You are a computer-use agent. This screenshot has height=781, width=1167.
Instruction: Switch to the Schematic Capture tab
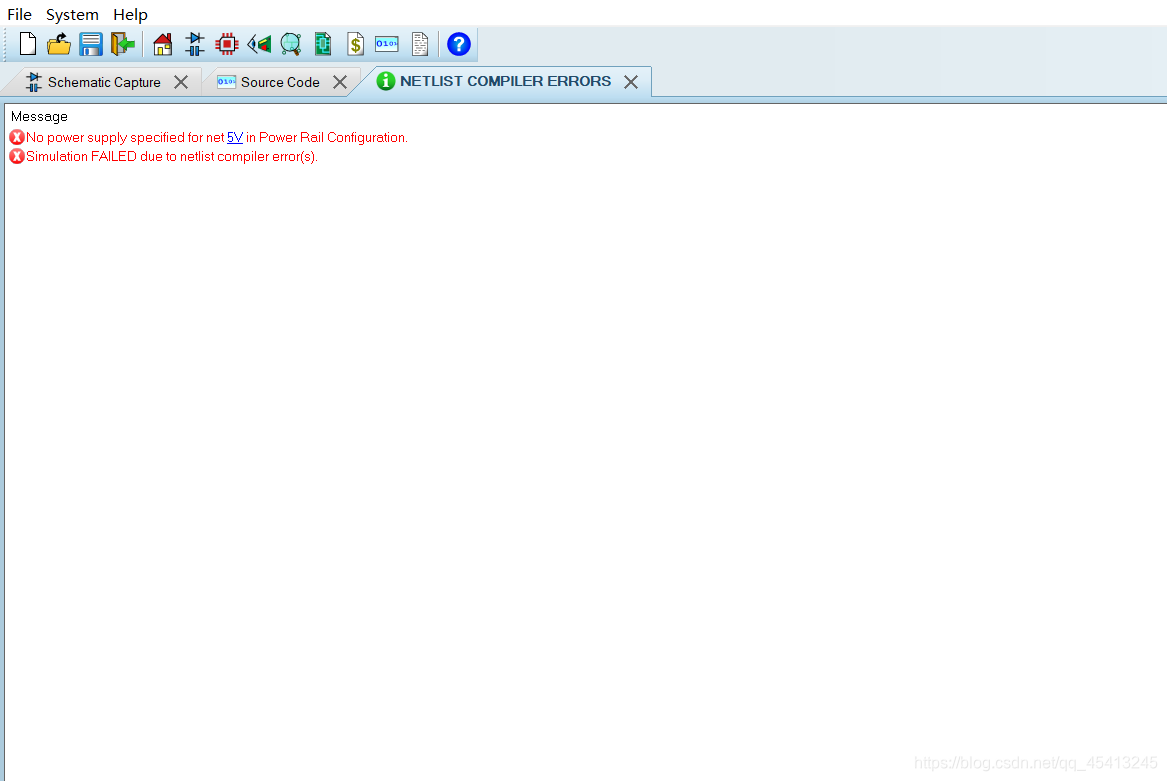[104, 83]
